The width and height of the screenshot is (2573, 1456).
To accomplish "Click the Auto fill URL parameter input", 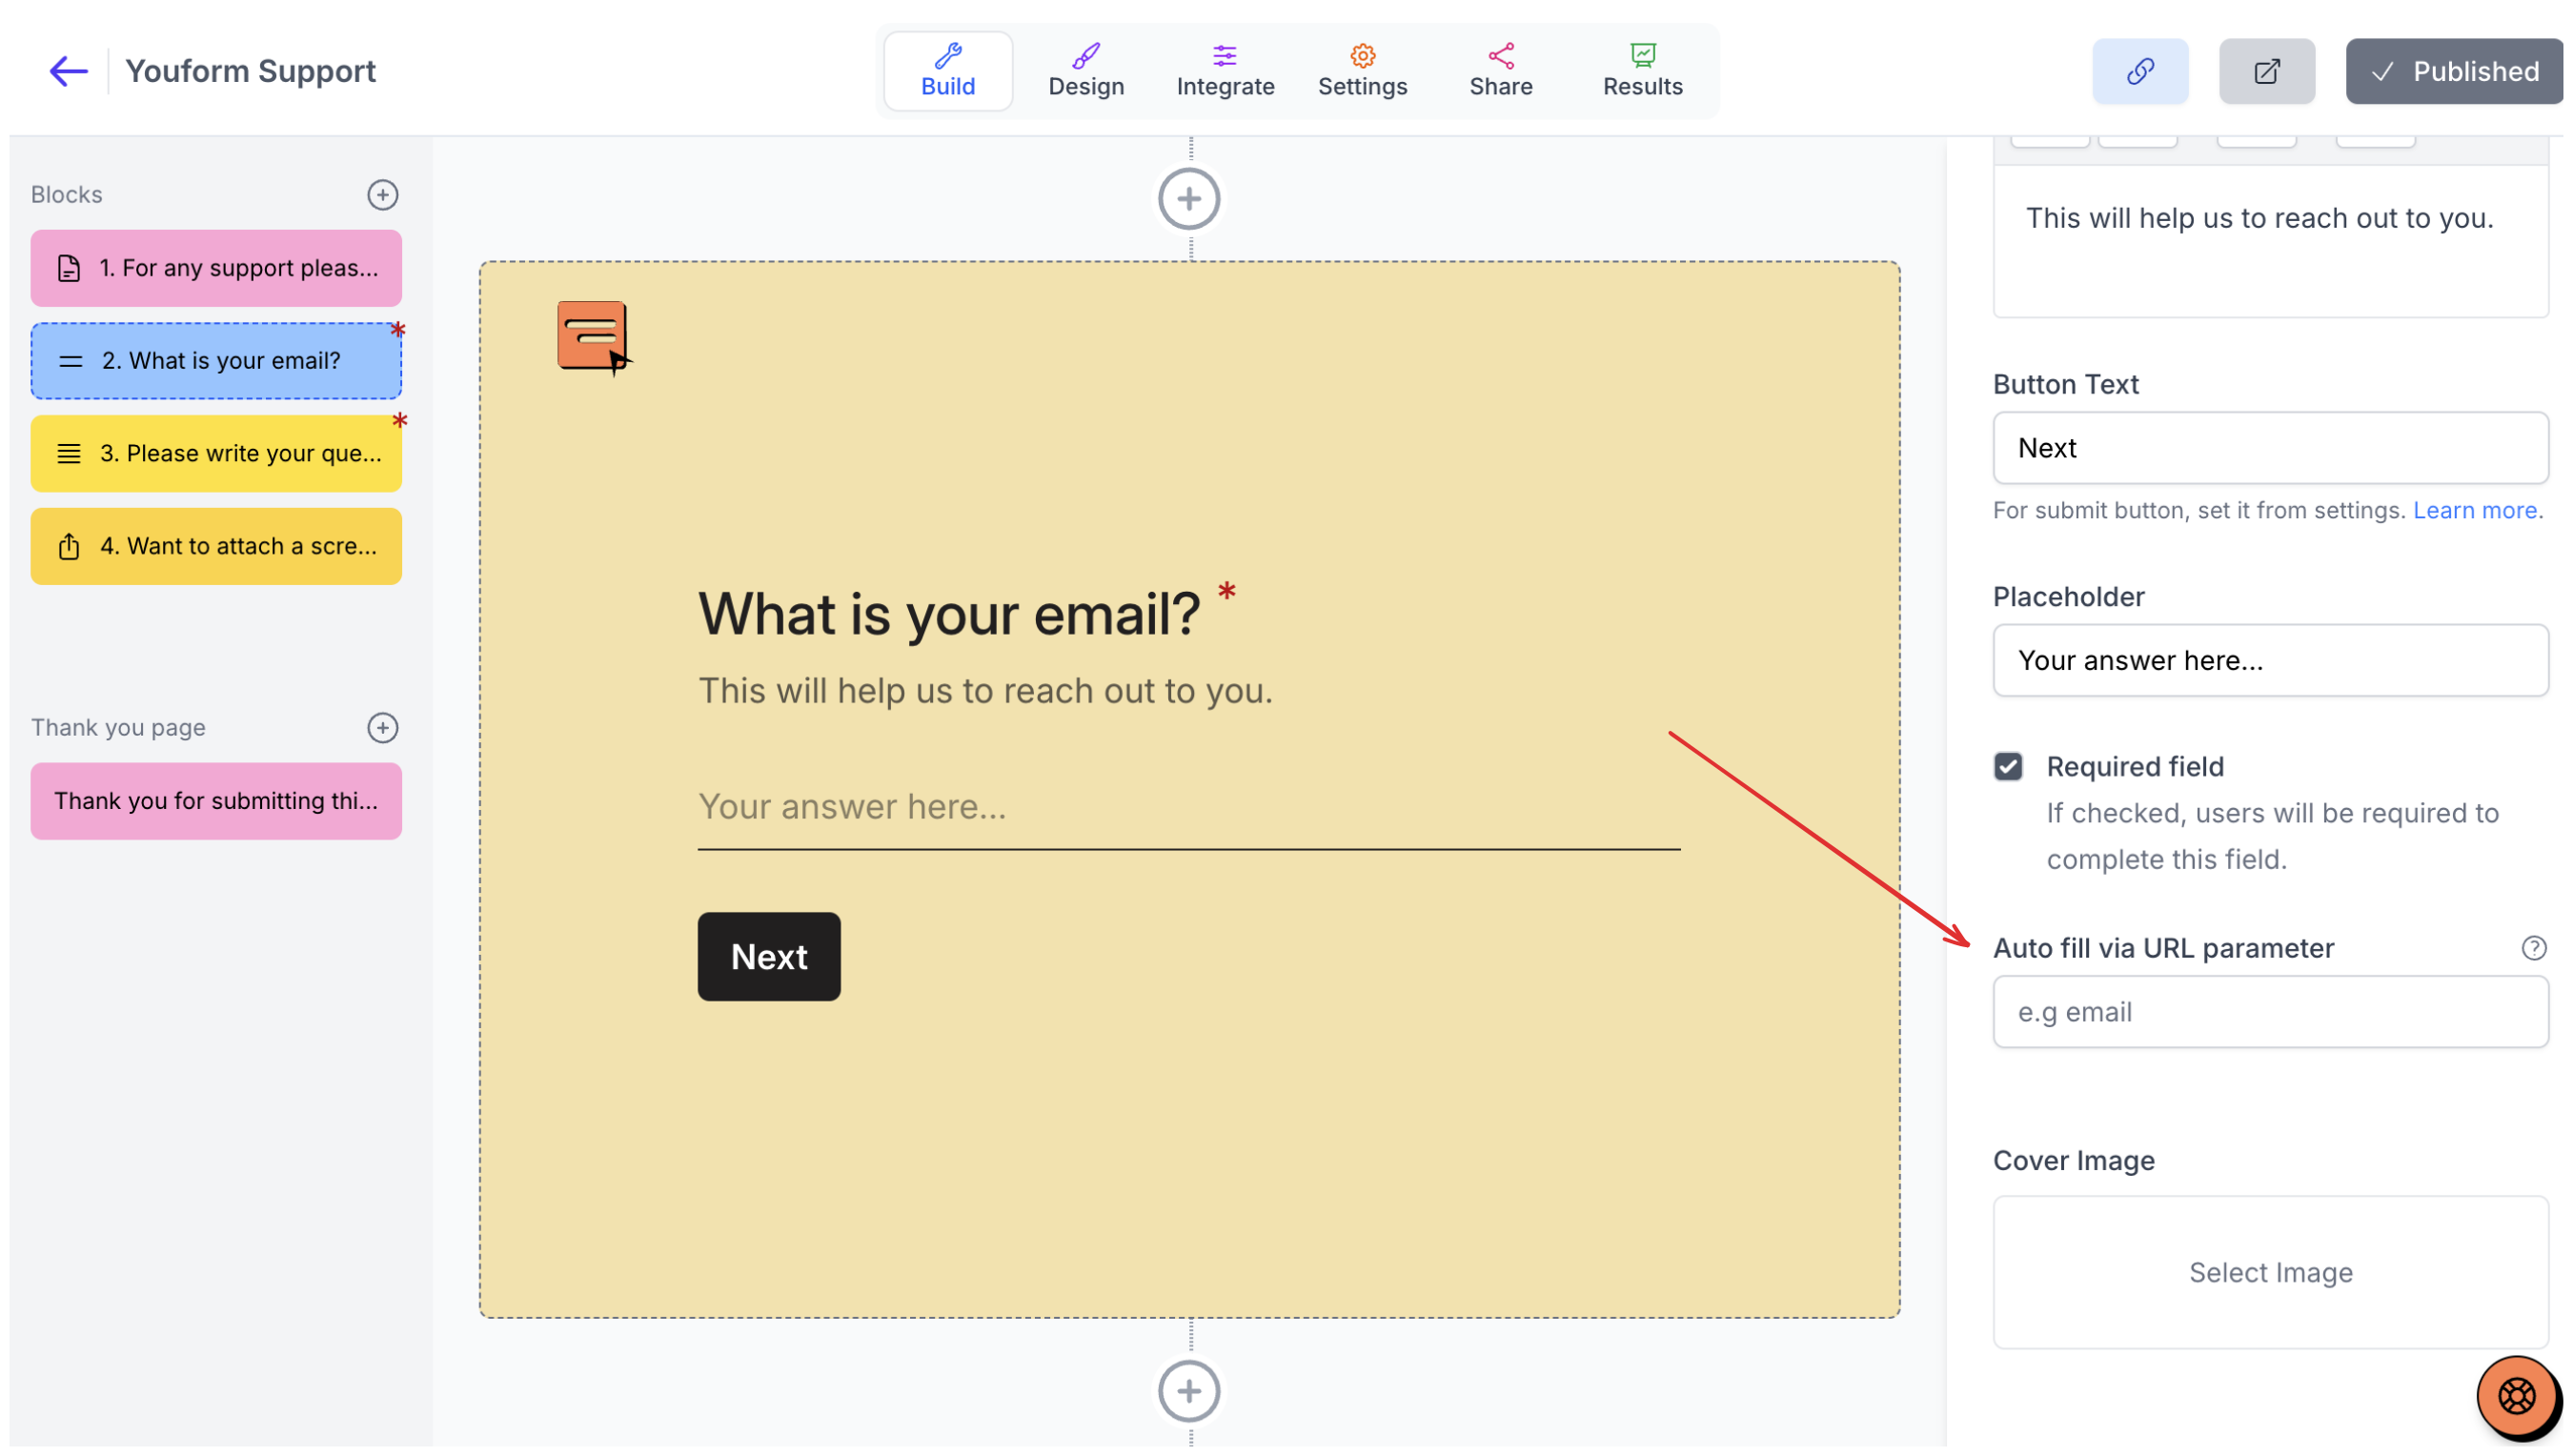I will pyautogui.click(x=2269, y=1012).
